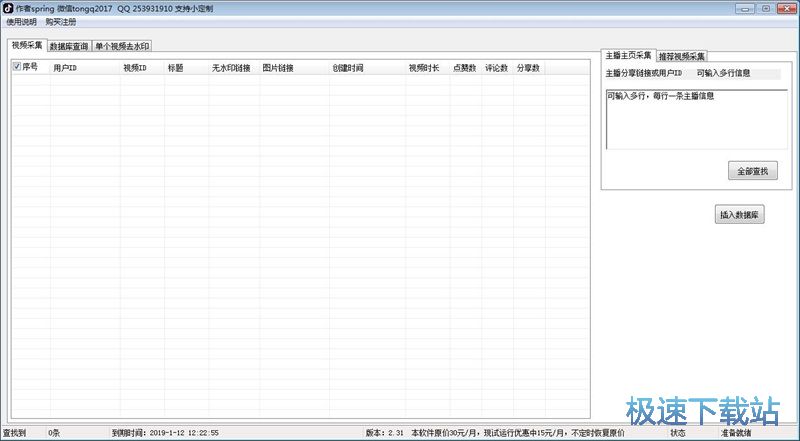Click the 插入数据库 button

click(x=739, y=215)
